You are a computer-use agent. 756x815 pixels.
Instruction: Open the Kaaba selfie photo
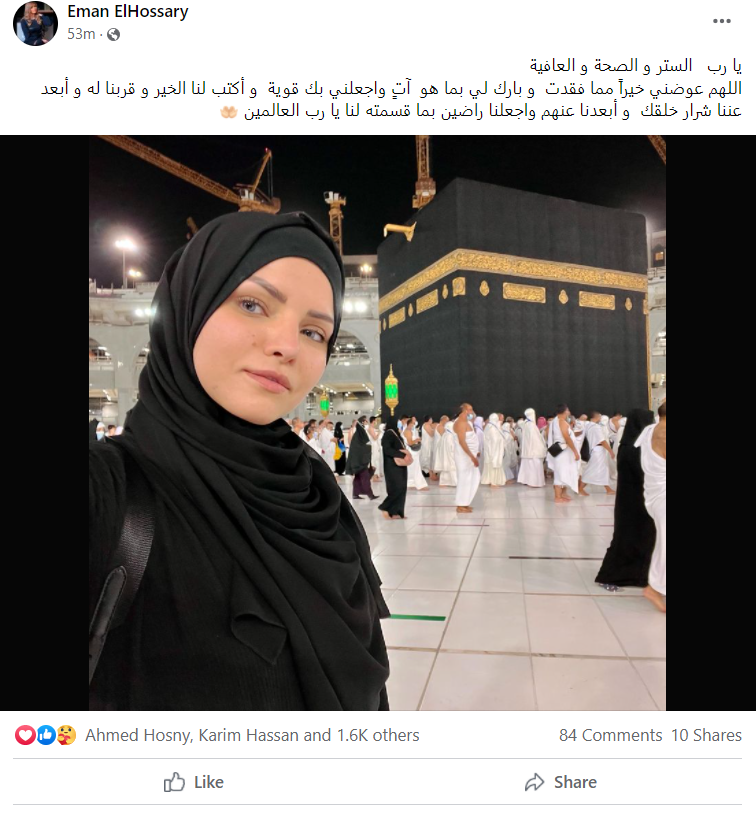377,423
